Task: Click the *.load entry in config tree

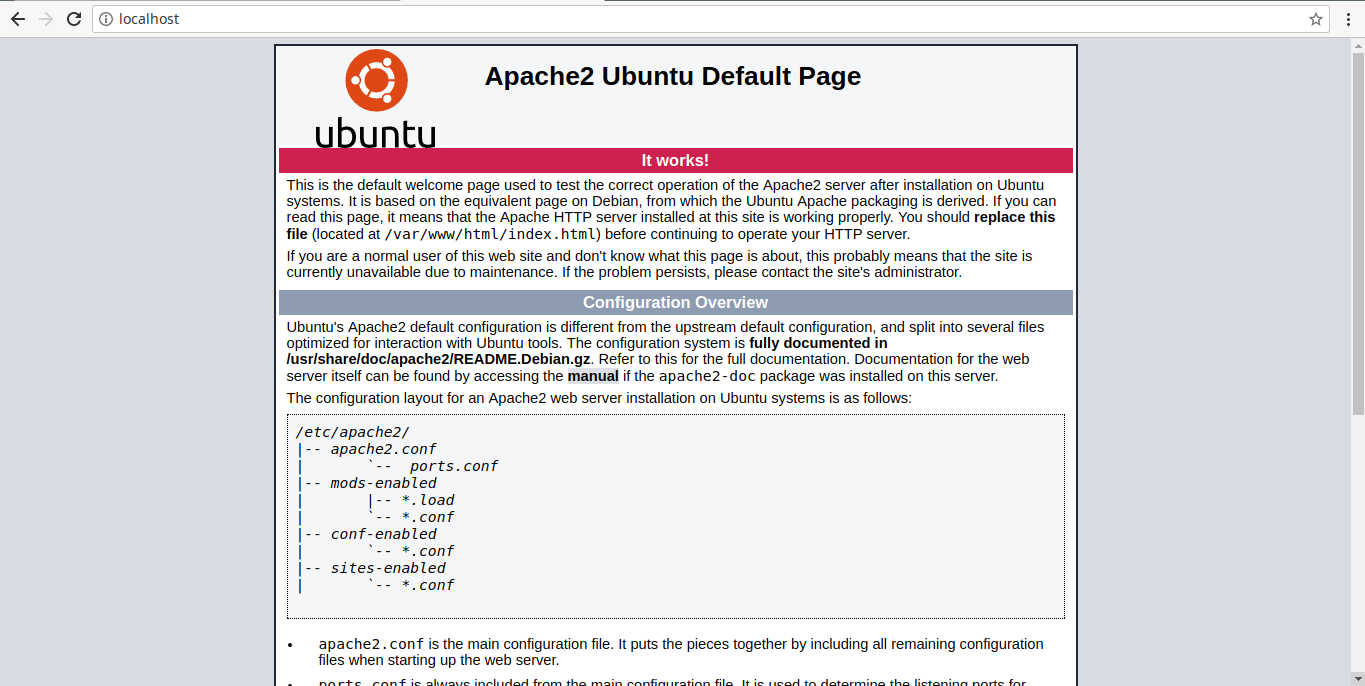Action: point(428,500)
